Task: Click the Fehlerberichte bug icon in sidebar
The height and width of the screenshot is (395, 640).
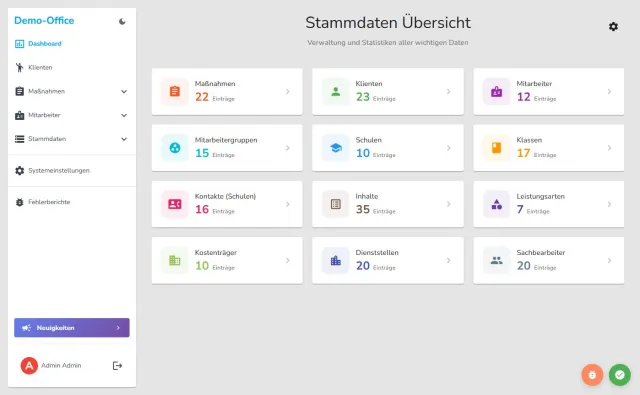Action: tap(19, 202)
